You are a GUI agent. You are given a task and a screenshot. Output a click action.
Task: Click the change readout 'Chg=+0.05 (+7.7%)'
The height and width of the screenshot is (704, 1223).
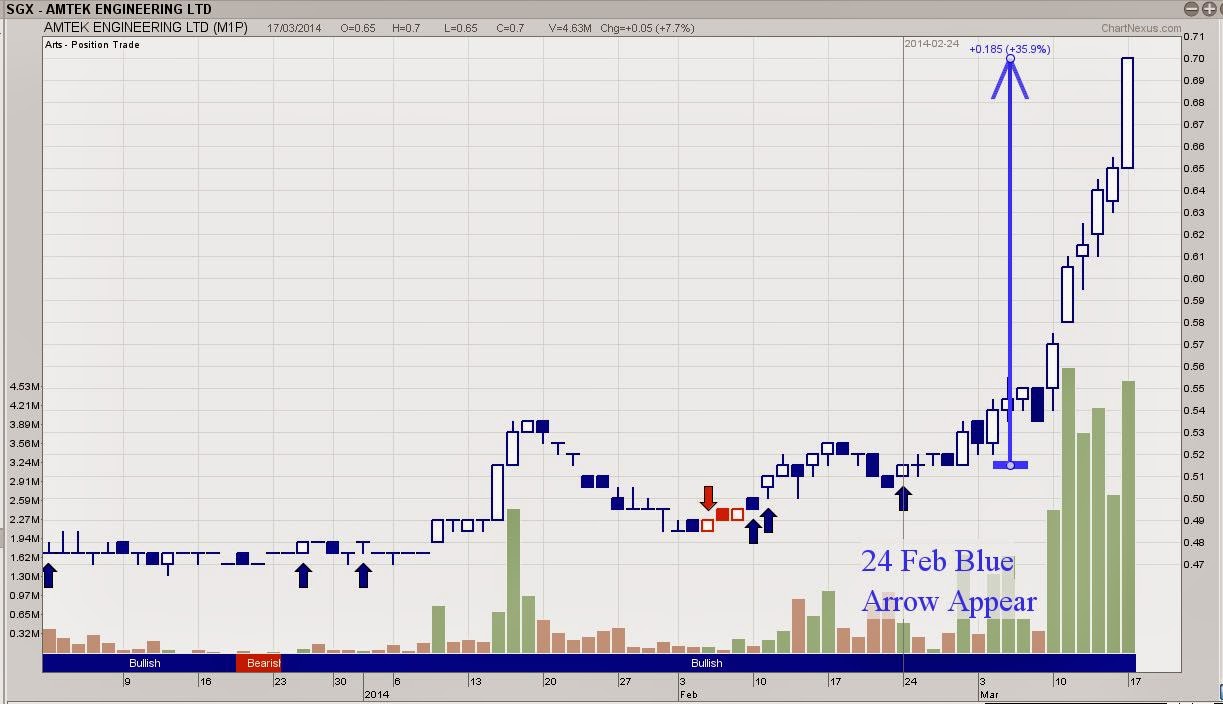pyautogui.click(x=645, y=28)
